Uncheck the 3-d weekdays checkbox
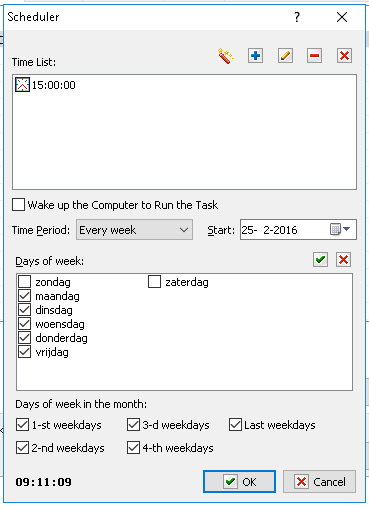 pos(133,425)
